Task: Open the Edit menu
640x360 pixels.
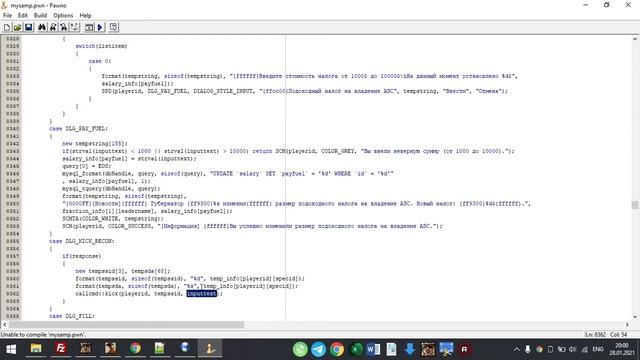Action: 23,16
